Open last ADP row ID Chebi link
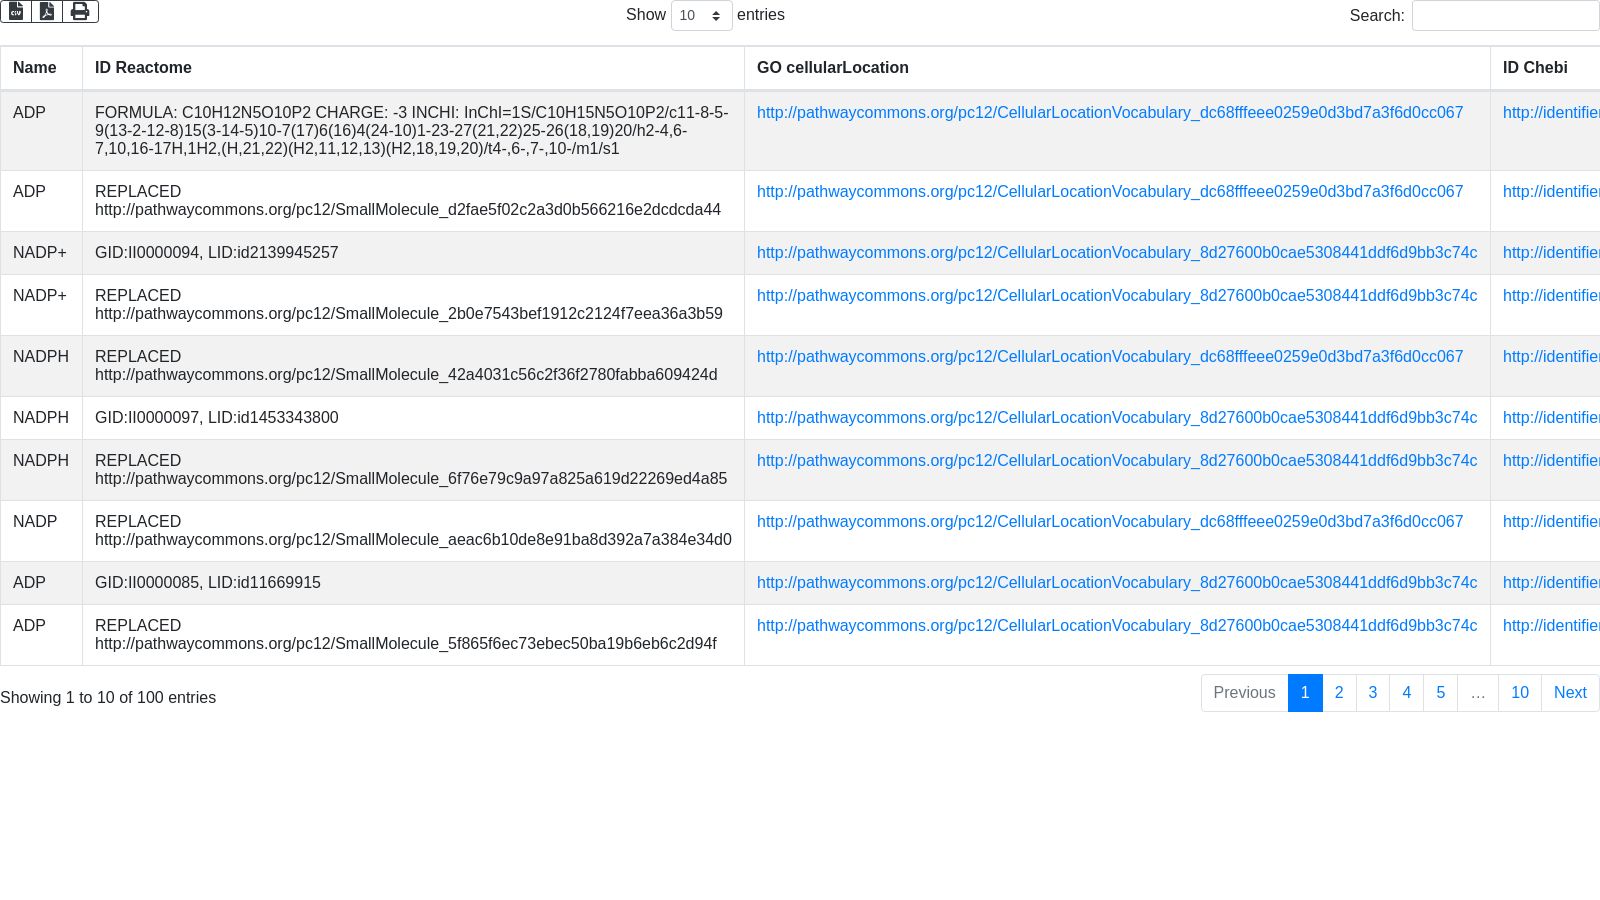 1550,626
